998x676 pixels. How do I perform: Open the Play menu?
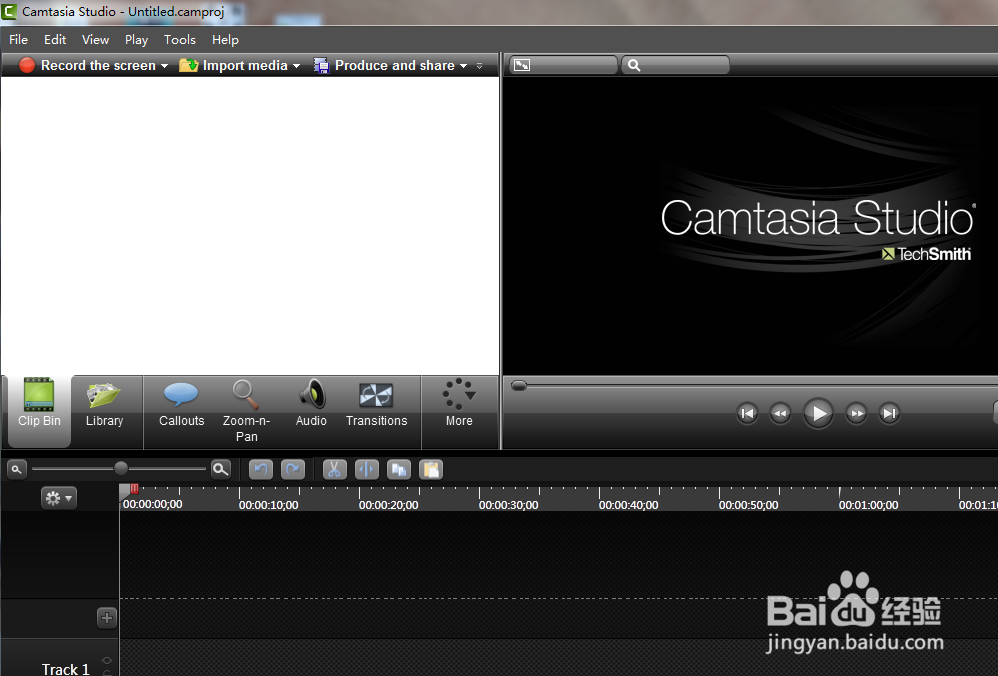[x=136, y=39]
